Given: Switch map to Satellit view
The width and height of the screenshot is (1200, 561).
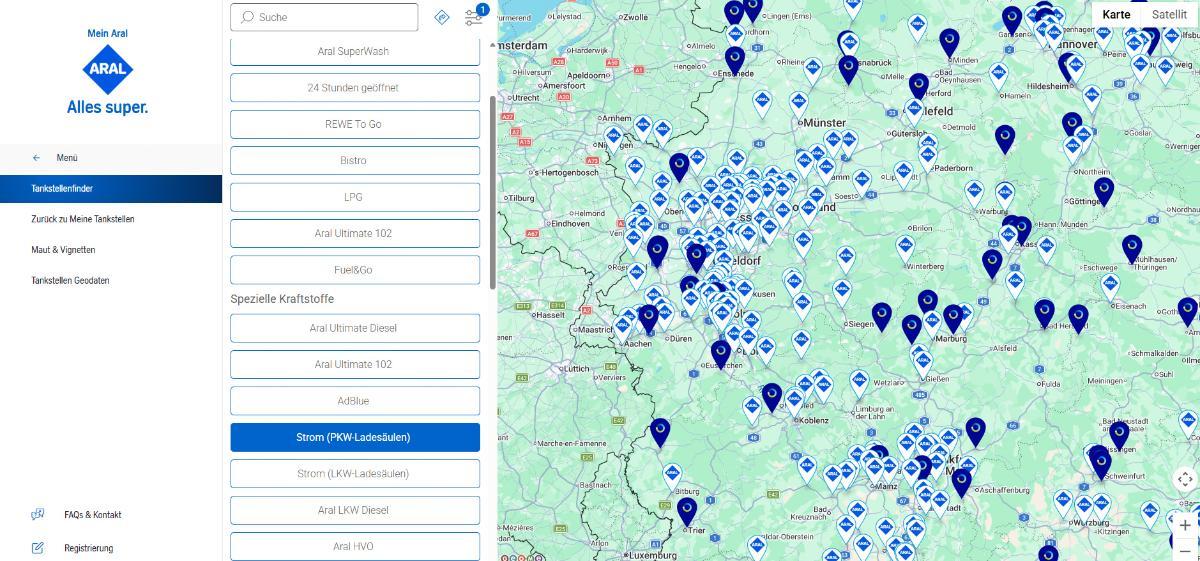Looking at the screenshot, I should coord(1169,14).
